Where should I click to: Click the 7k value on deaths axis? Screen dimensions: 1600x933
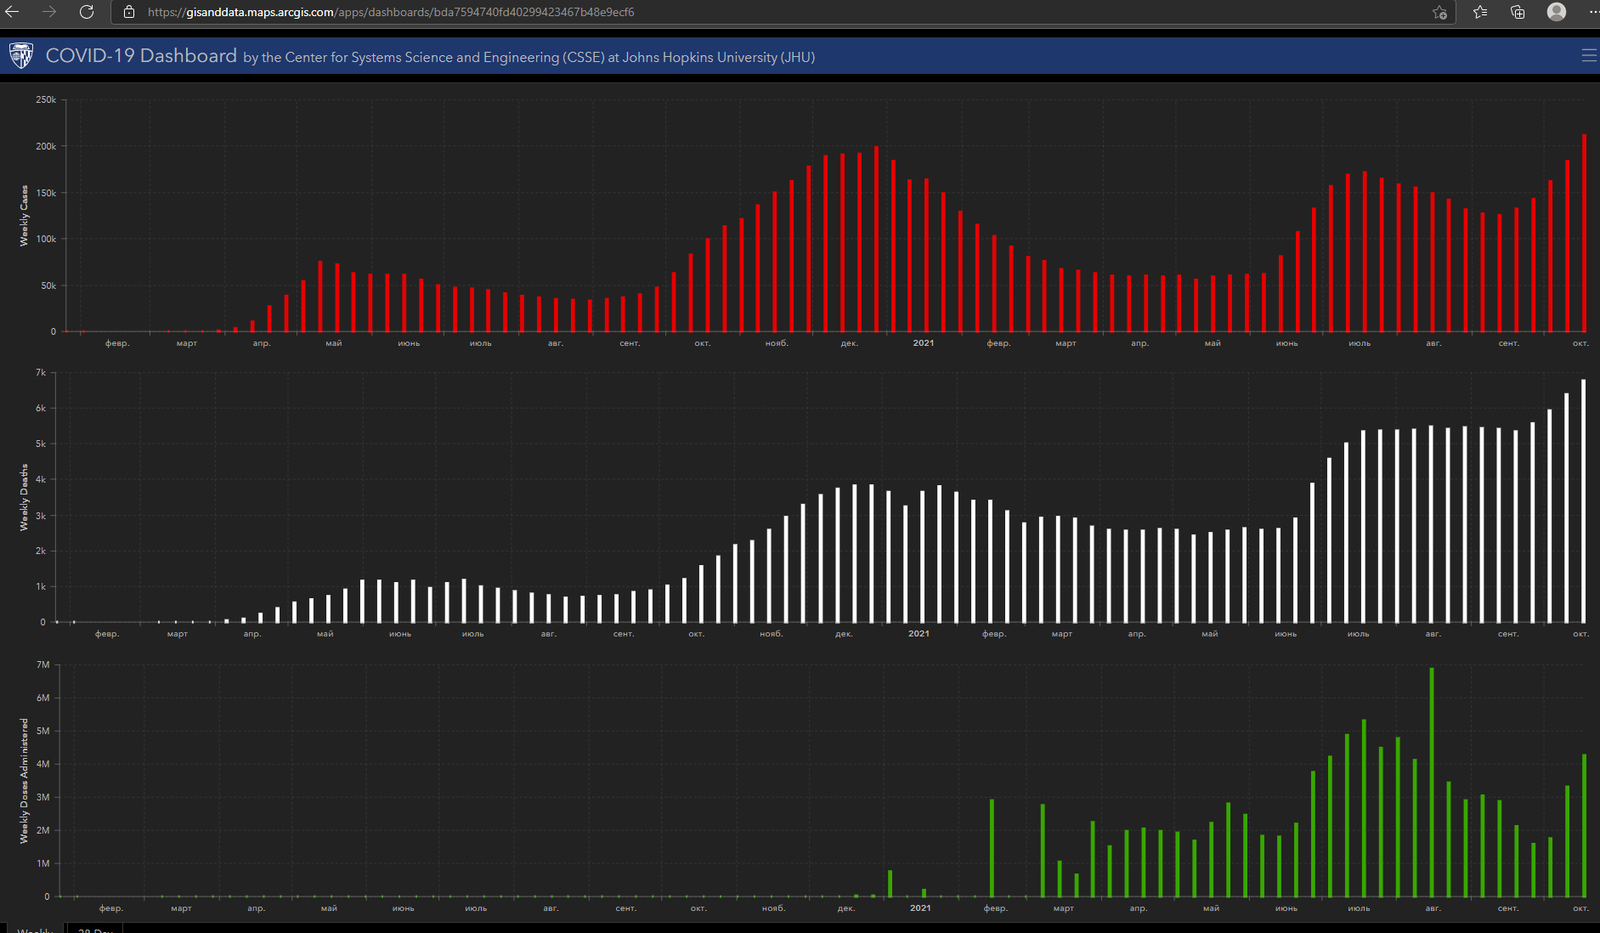41,373
